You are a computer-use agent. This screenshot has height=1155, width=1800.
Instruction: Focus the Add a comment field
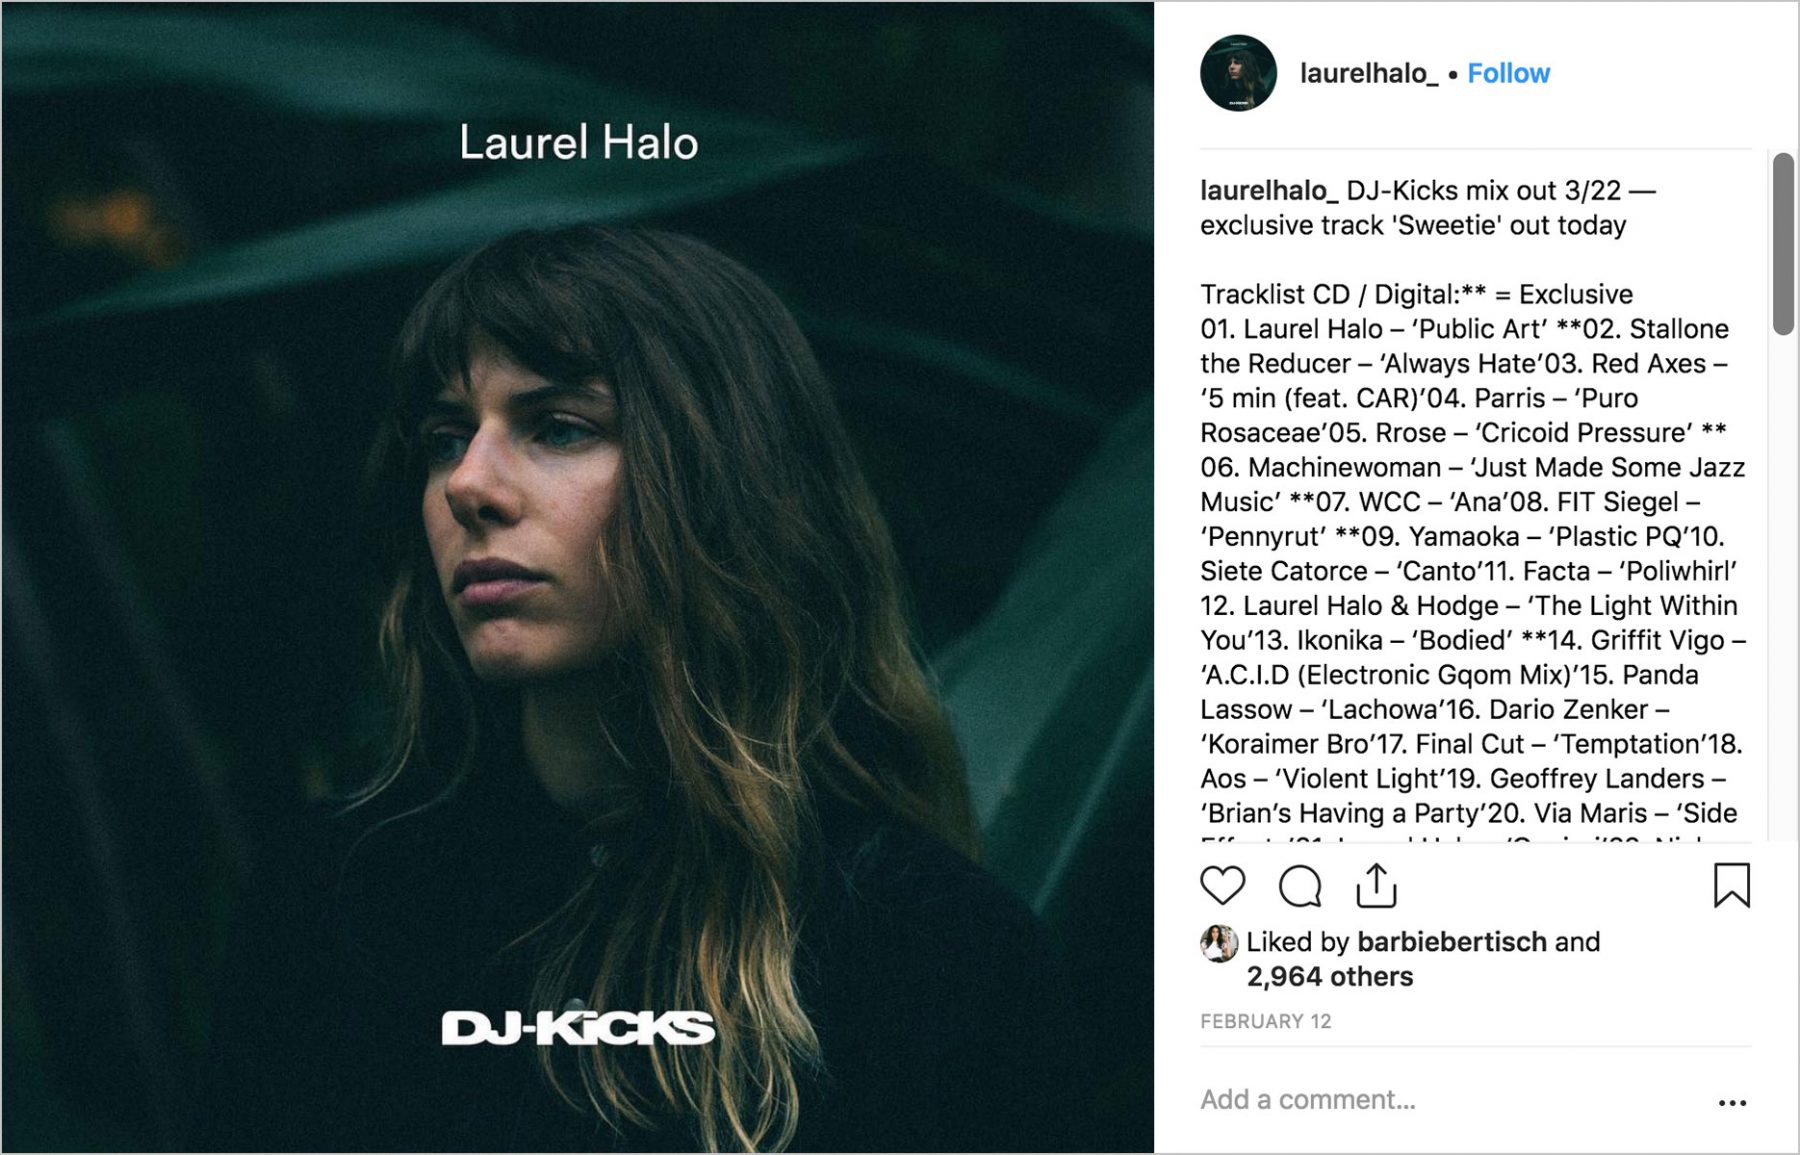coord(1450,1100)
